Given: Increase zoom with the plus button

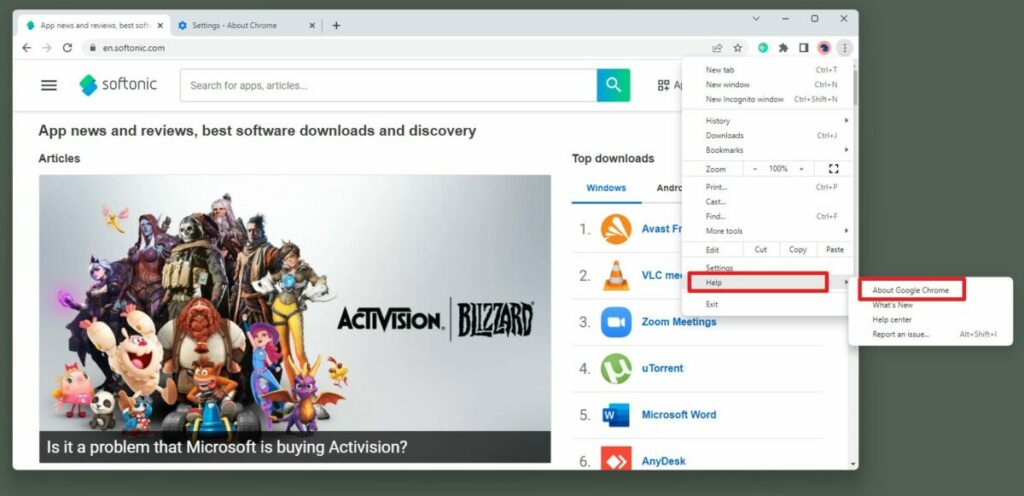Looking at the screenshot, I should pyautogui.click(x=801, y=168).
